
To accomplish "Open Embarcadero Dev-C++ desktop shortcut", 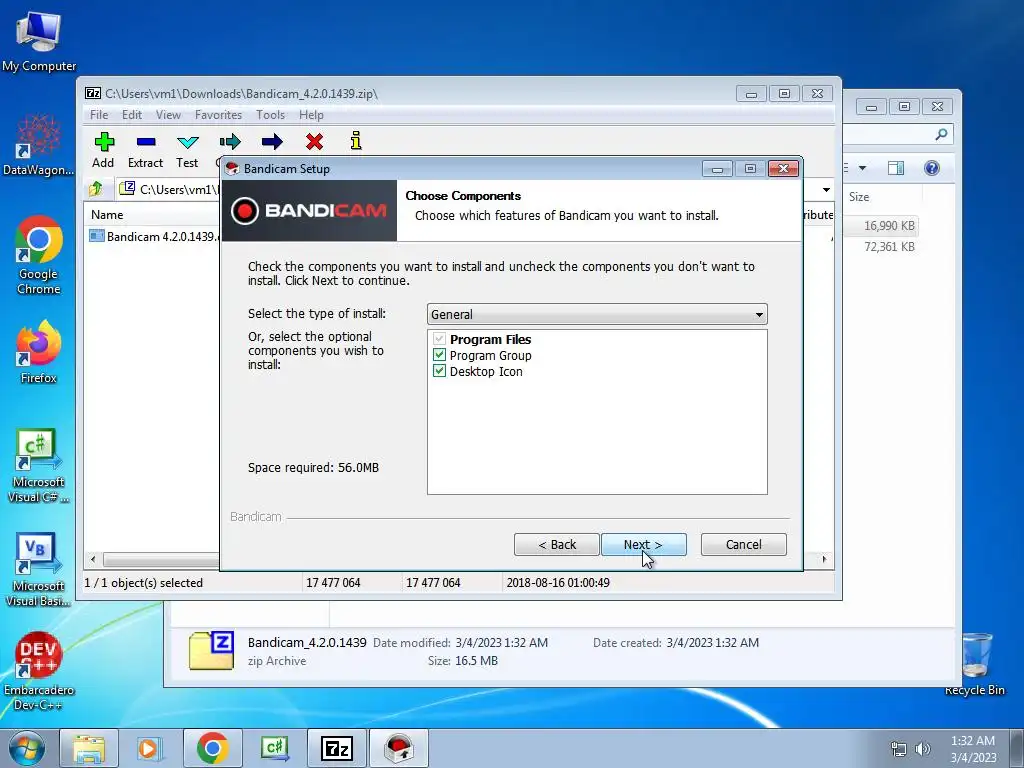I will (39, 671).
